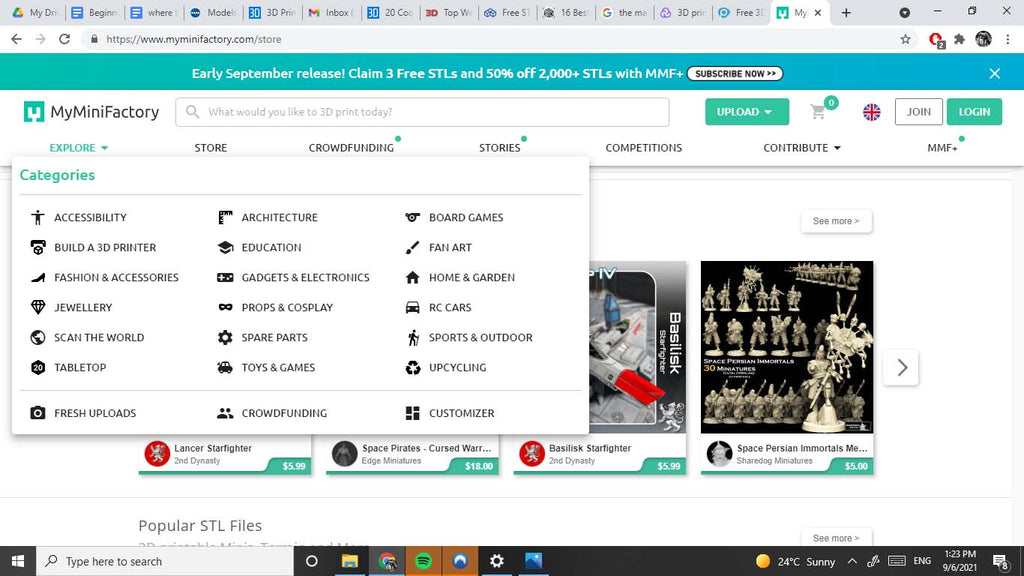This screenshot has width=1024, height=576.
Task: Switch to the Inbox Gmail browser tab
Action: point(331,12)
